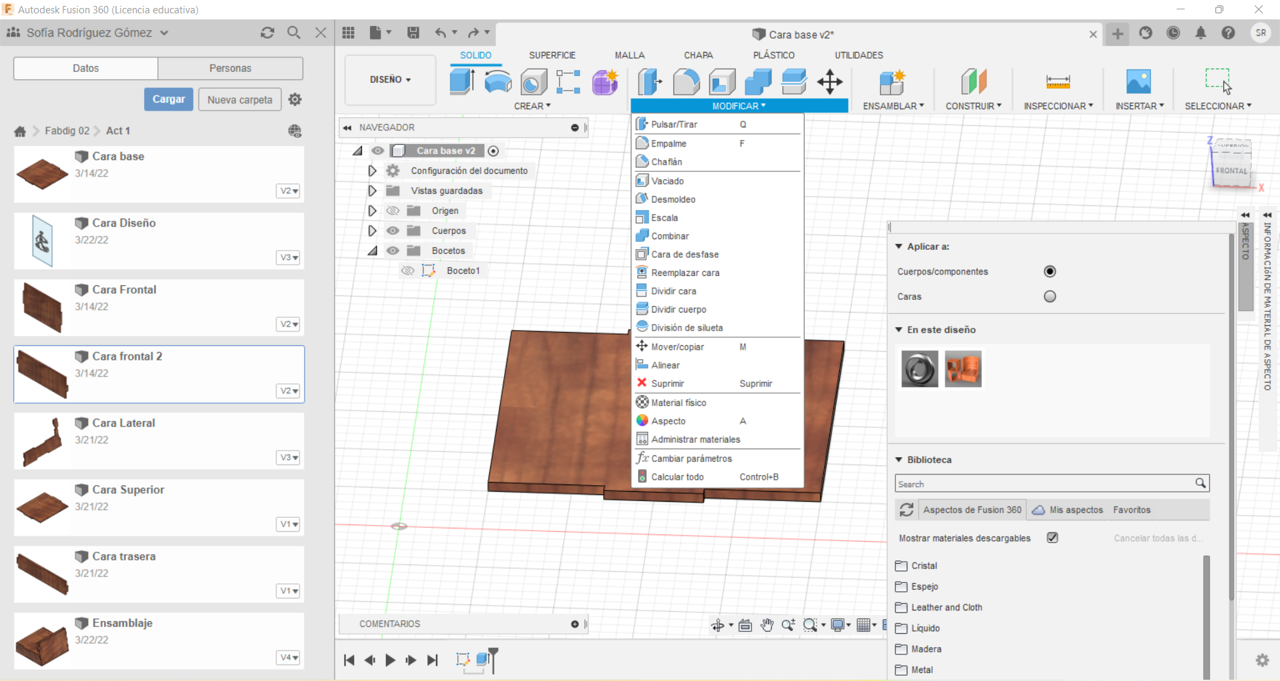The image size is (1280, 681).
Task: Expand the Origen tree node
Action: [x=372, y=211]
